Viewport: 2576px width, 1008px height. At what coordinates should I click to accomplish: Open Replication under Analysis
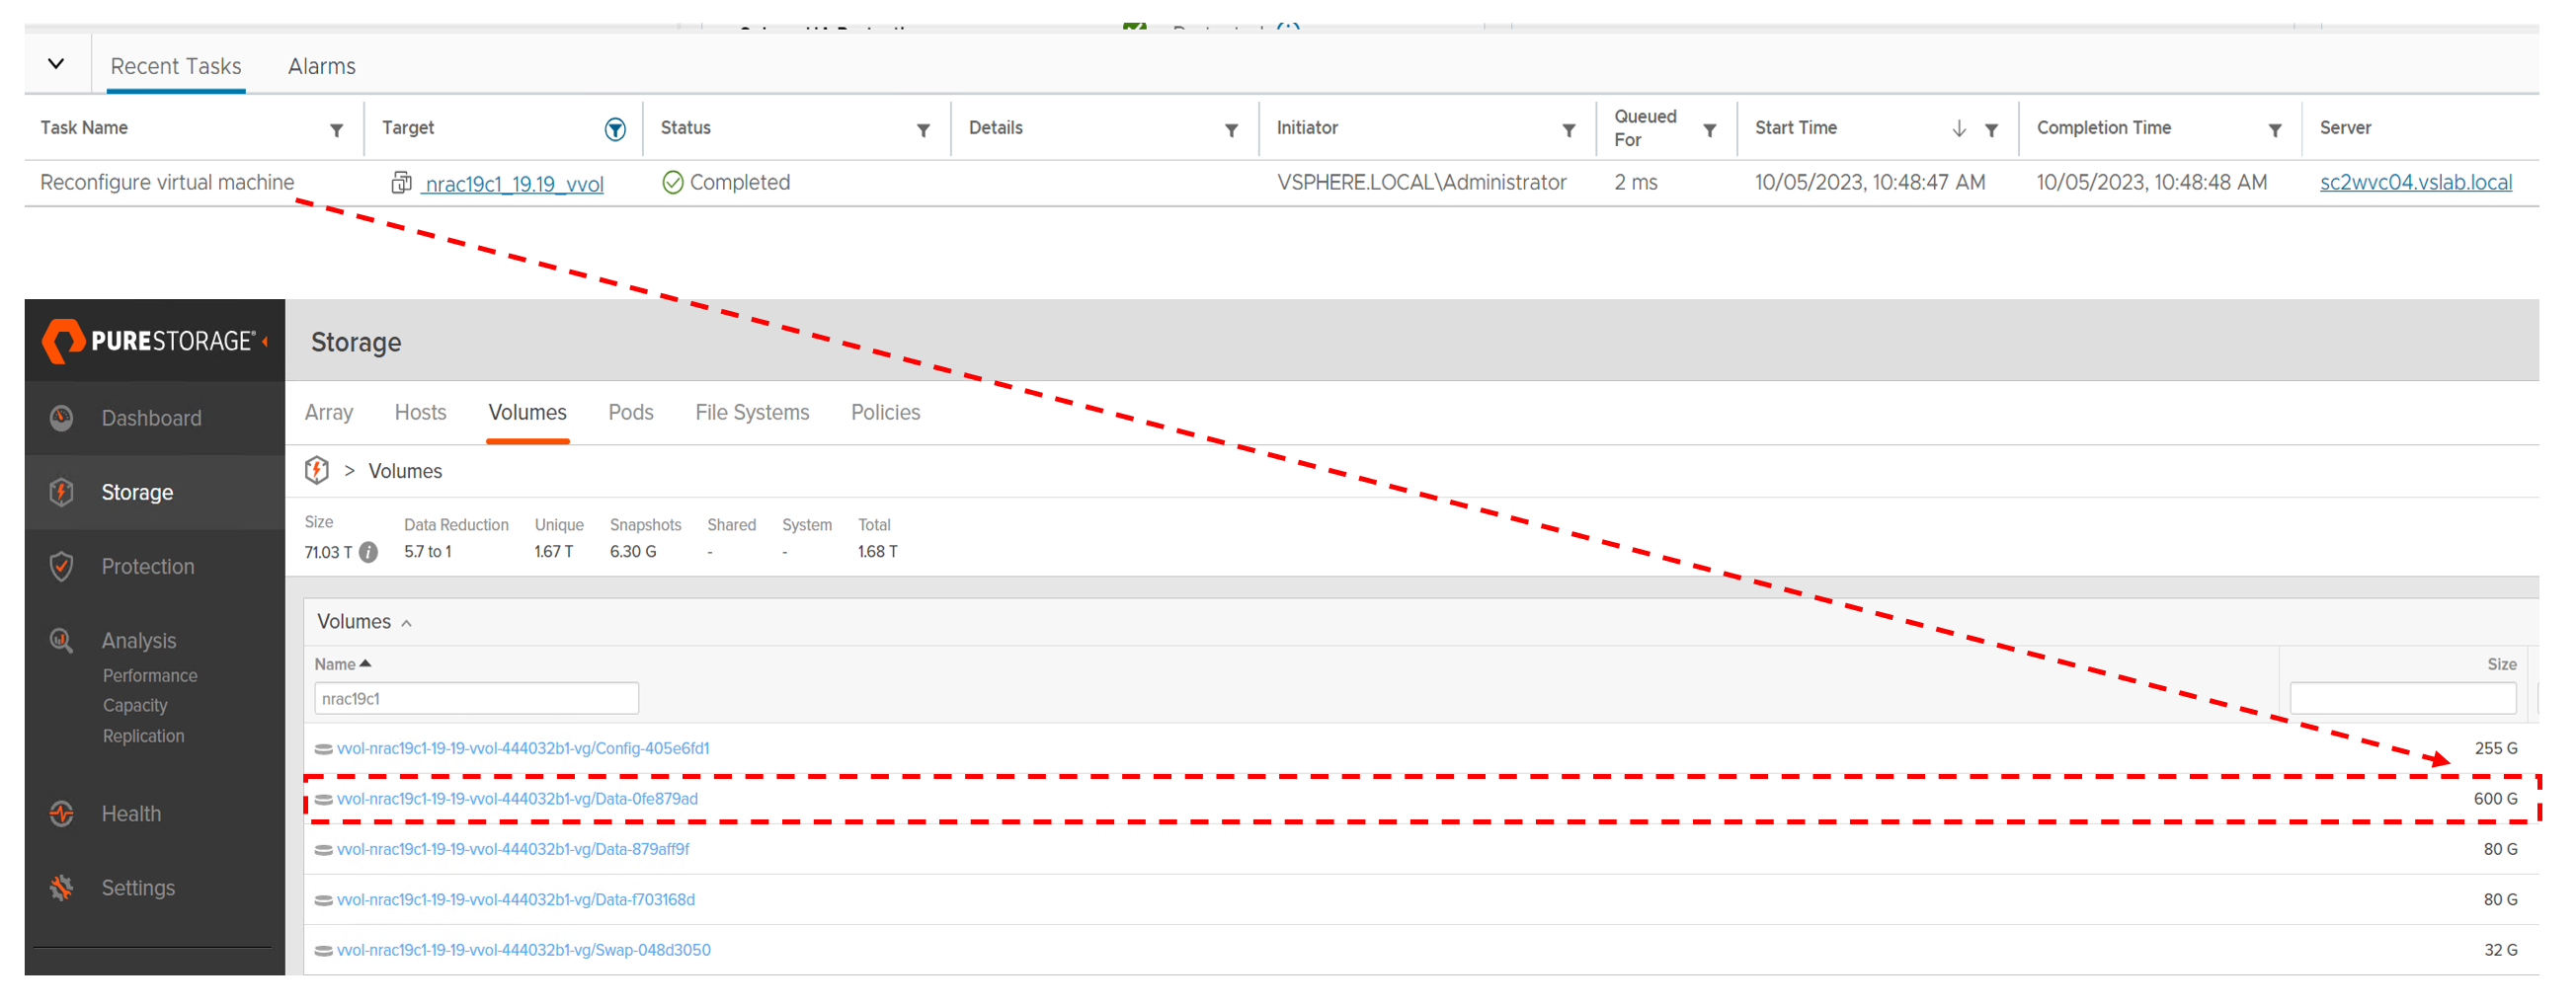coord(143,736)
